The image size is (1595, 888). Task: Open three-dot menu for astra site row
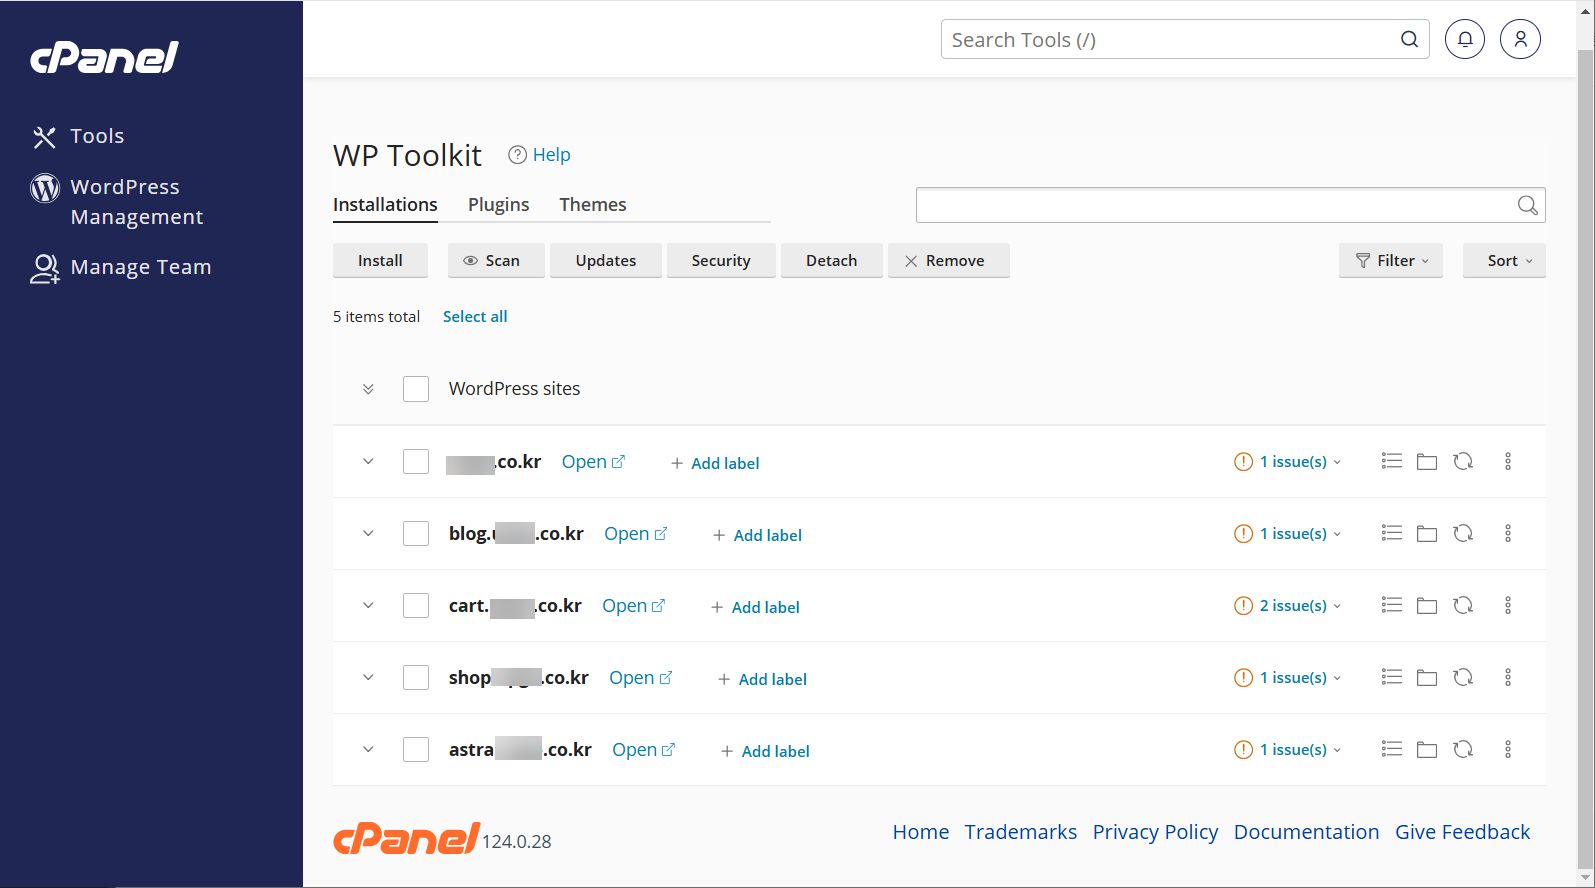(1508, 749)
